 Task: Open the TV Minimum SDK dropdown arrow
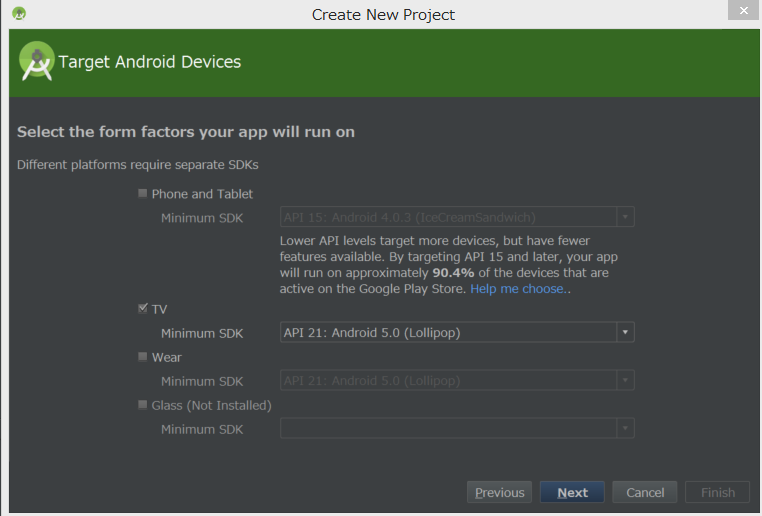[625, 332]
